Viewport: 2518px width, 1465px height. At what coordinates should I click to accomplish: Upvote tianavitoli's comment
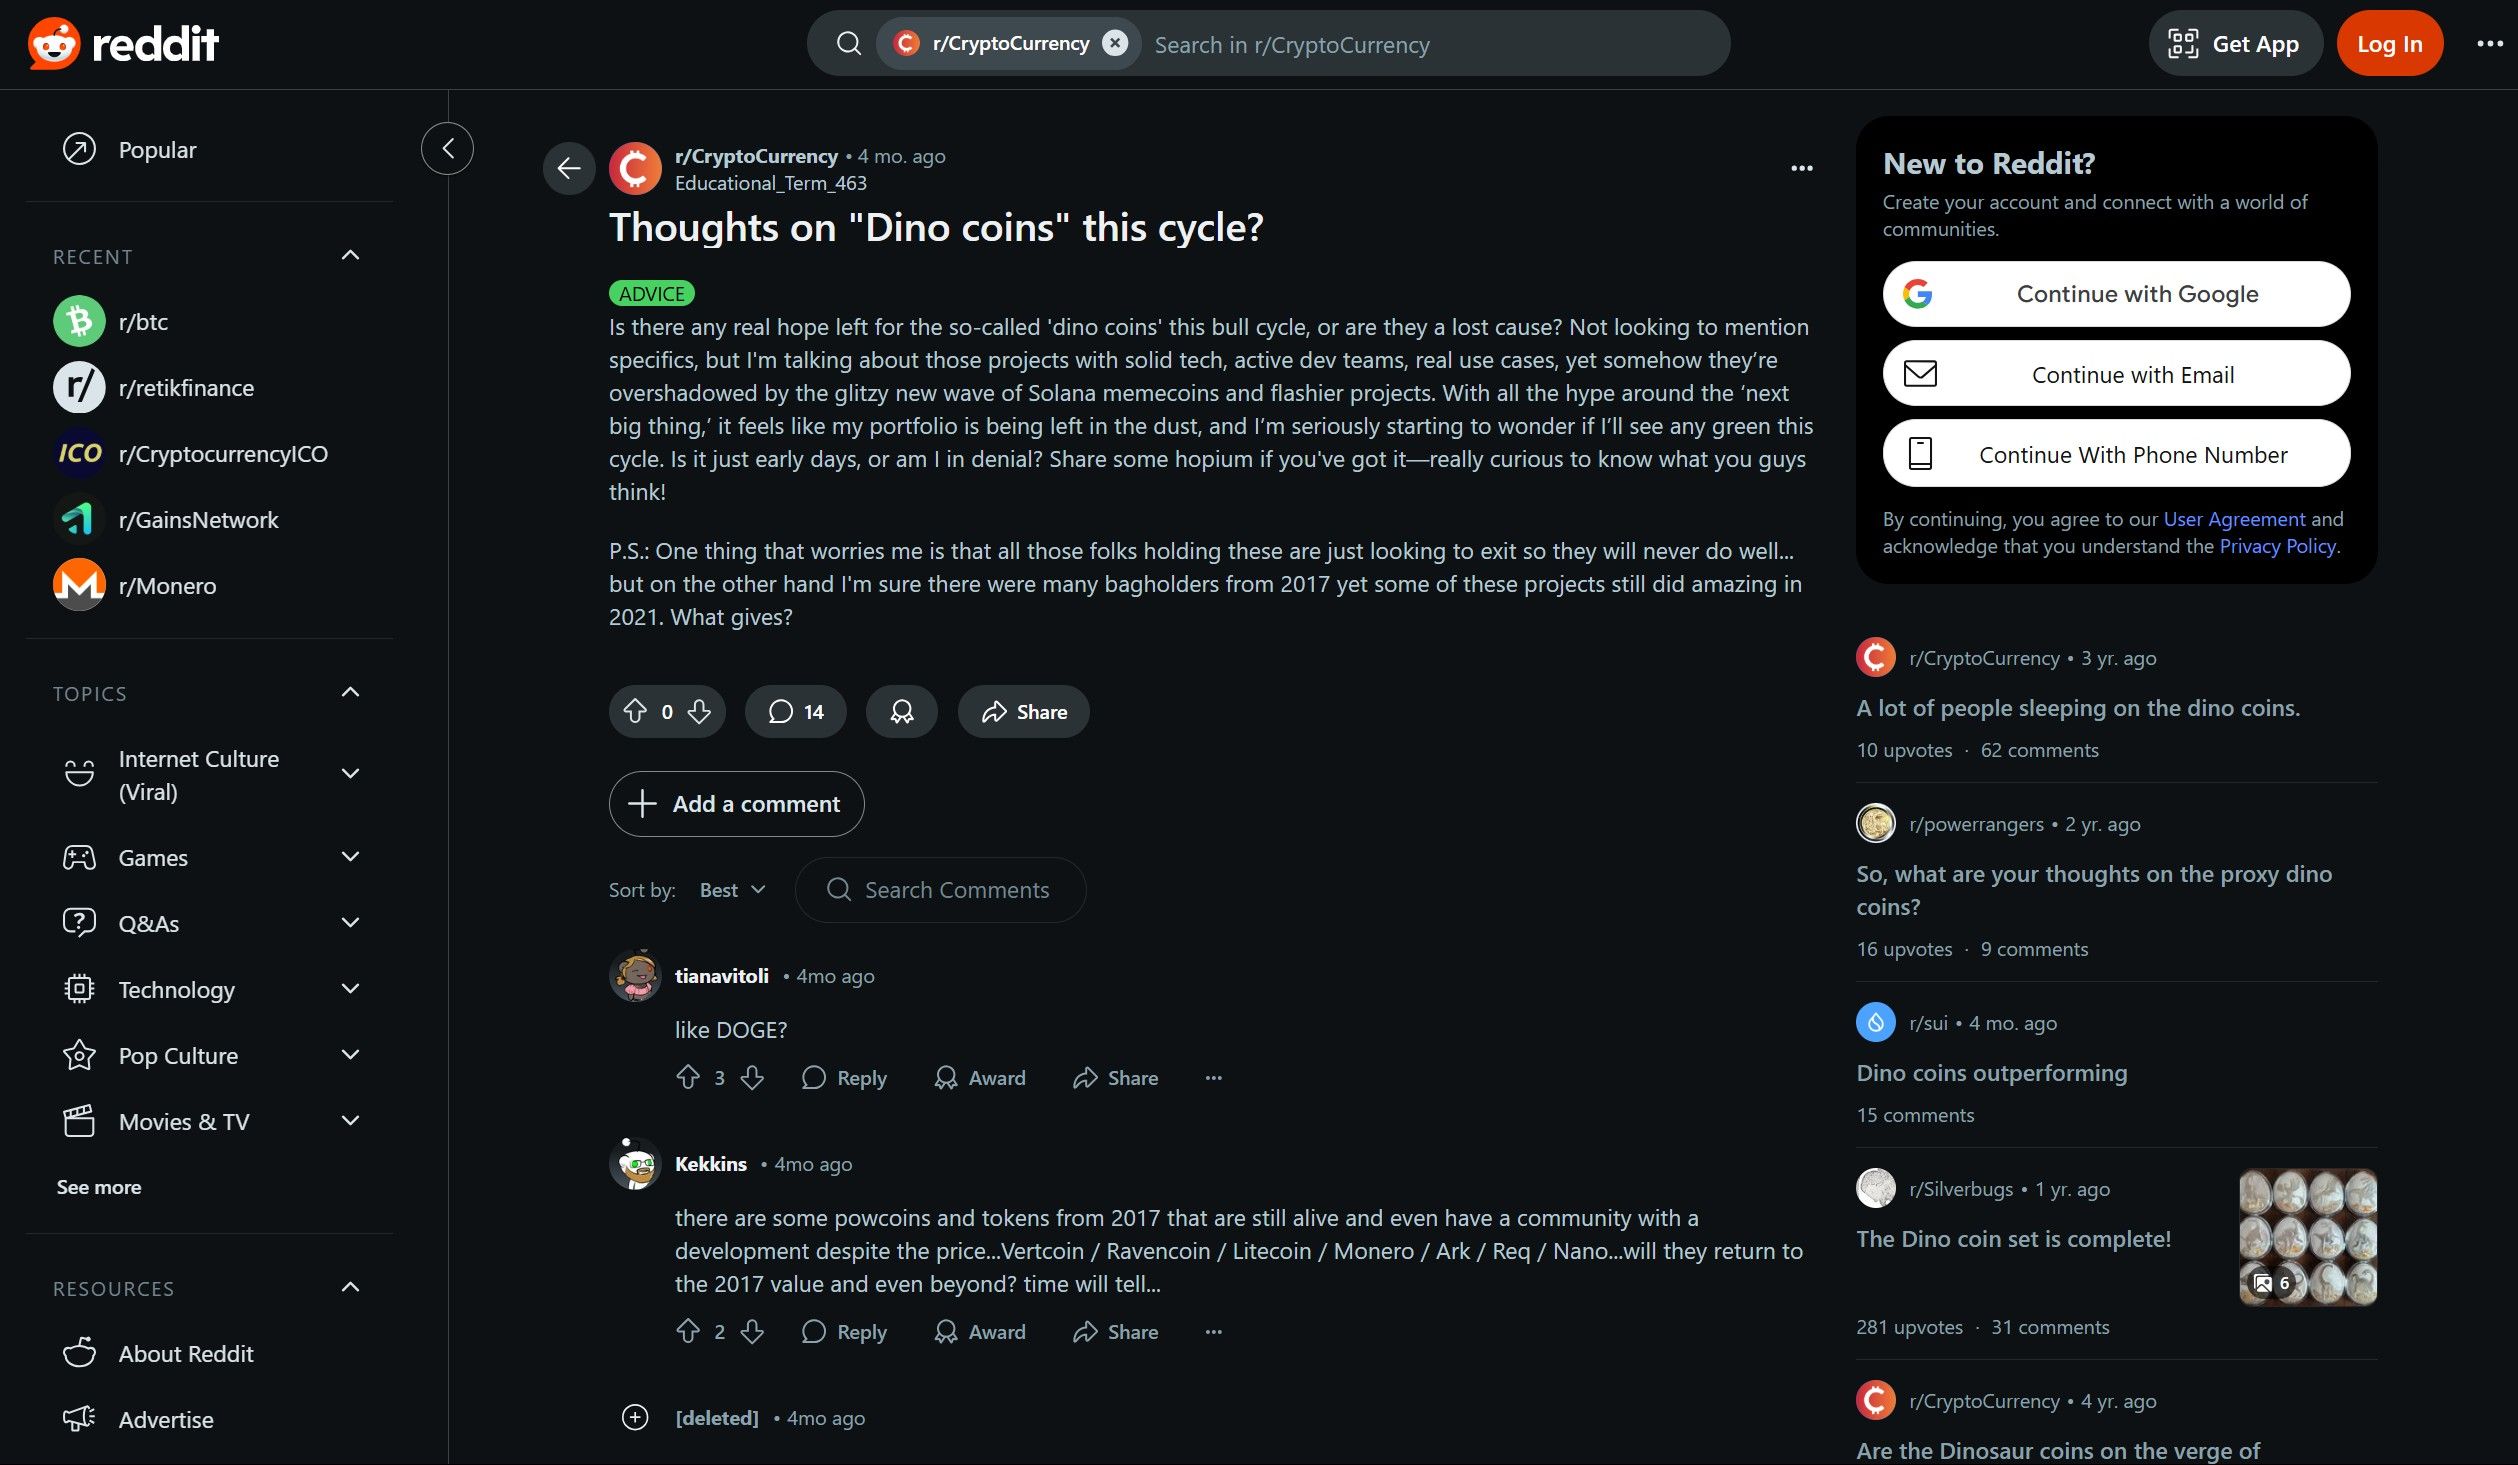coord(688,1077)
